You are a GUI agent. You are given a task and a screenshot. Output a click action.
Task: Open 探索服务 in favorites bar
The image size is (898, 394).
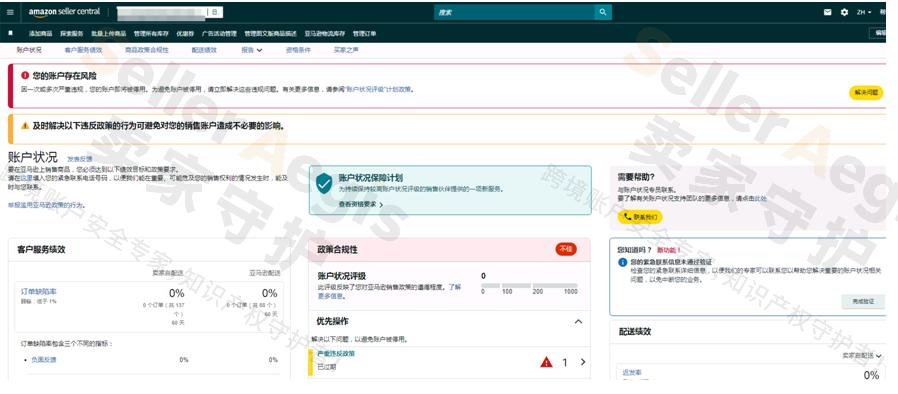click(72, 34)
